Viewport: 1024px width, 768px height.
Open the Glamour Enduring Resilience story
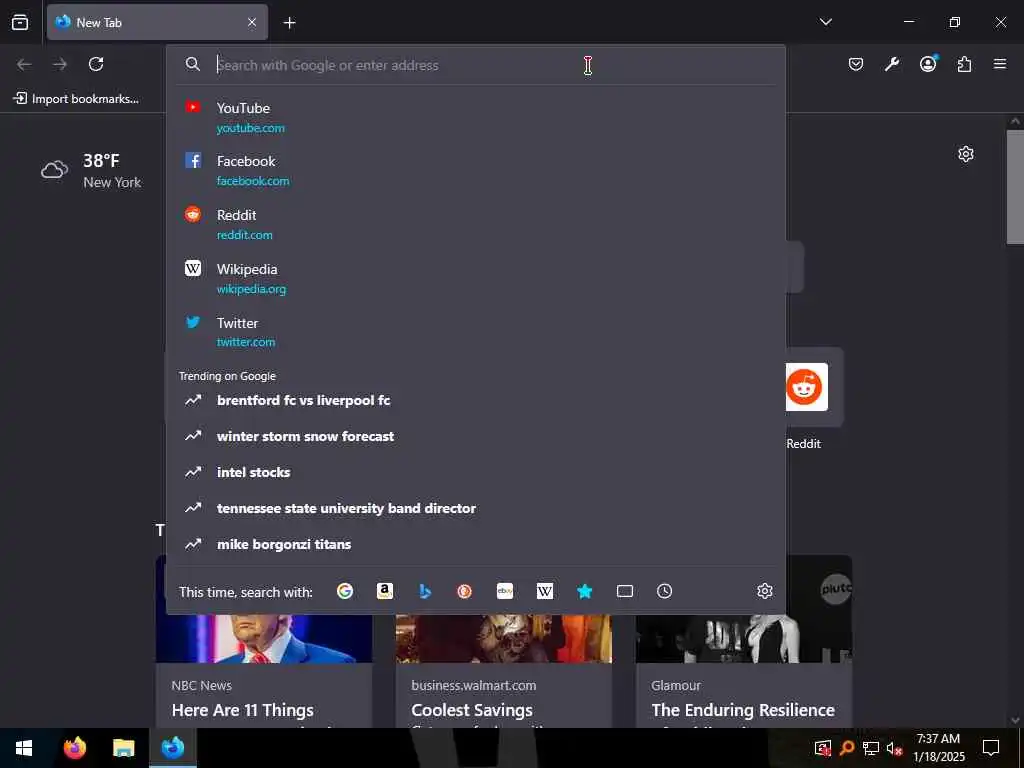pyautogui.click(x=744, y=671)
